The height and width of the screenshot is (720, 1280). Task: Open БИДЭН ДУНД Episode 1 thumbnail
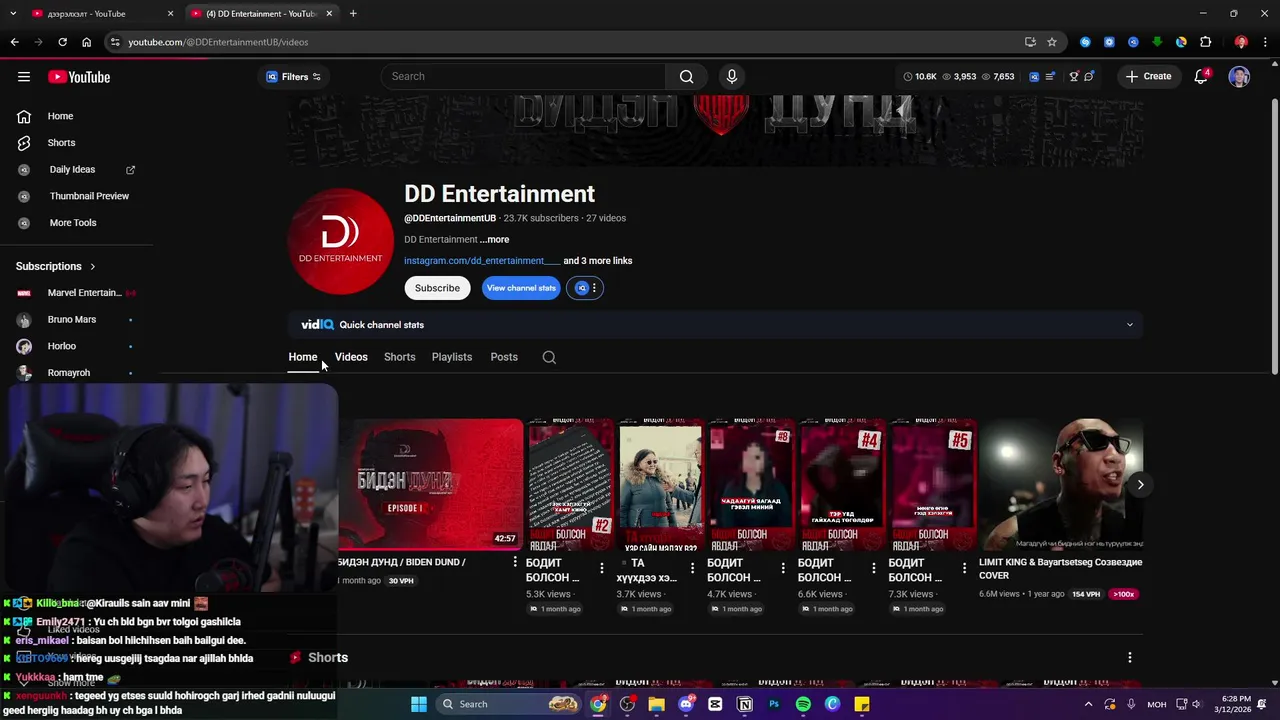coord(430,484)
